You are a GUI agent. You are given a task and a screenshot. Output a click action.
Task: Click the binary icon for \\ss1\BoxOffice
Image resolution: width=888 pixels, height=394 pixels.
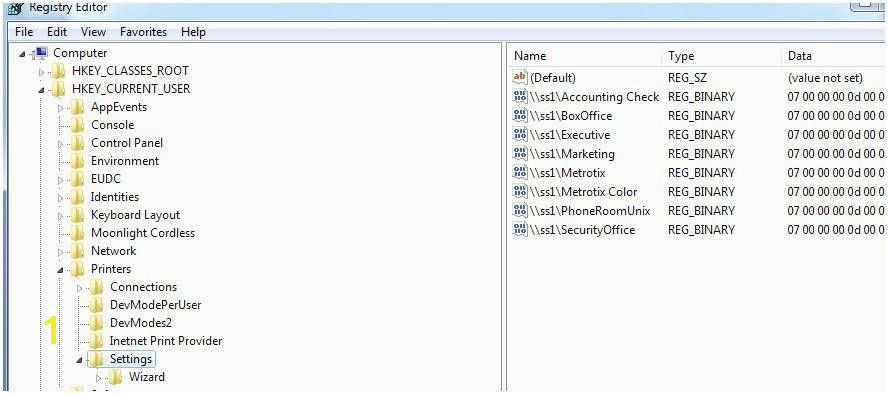pyautogui.click(x=519, y=115)
